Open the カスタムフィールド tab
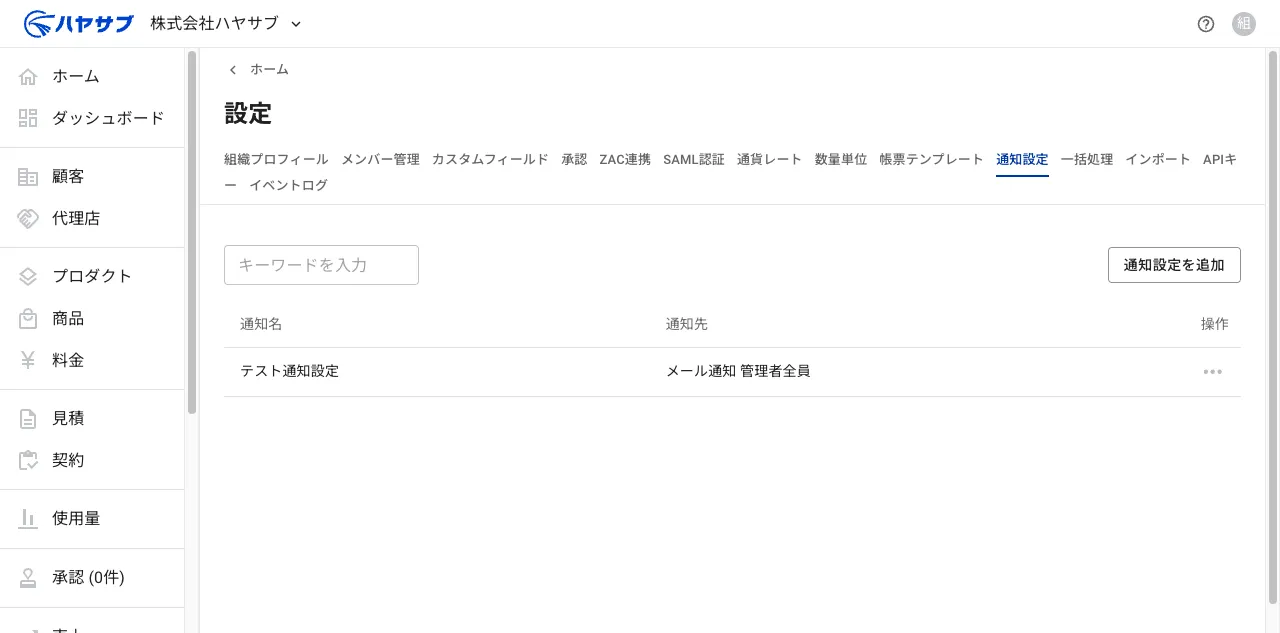The width and height of the screenshot is (1280, 633). (490, 159)
